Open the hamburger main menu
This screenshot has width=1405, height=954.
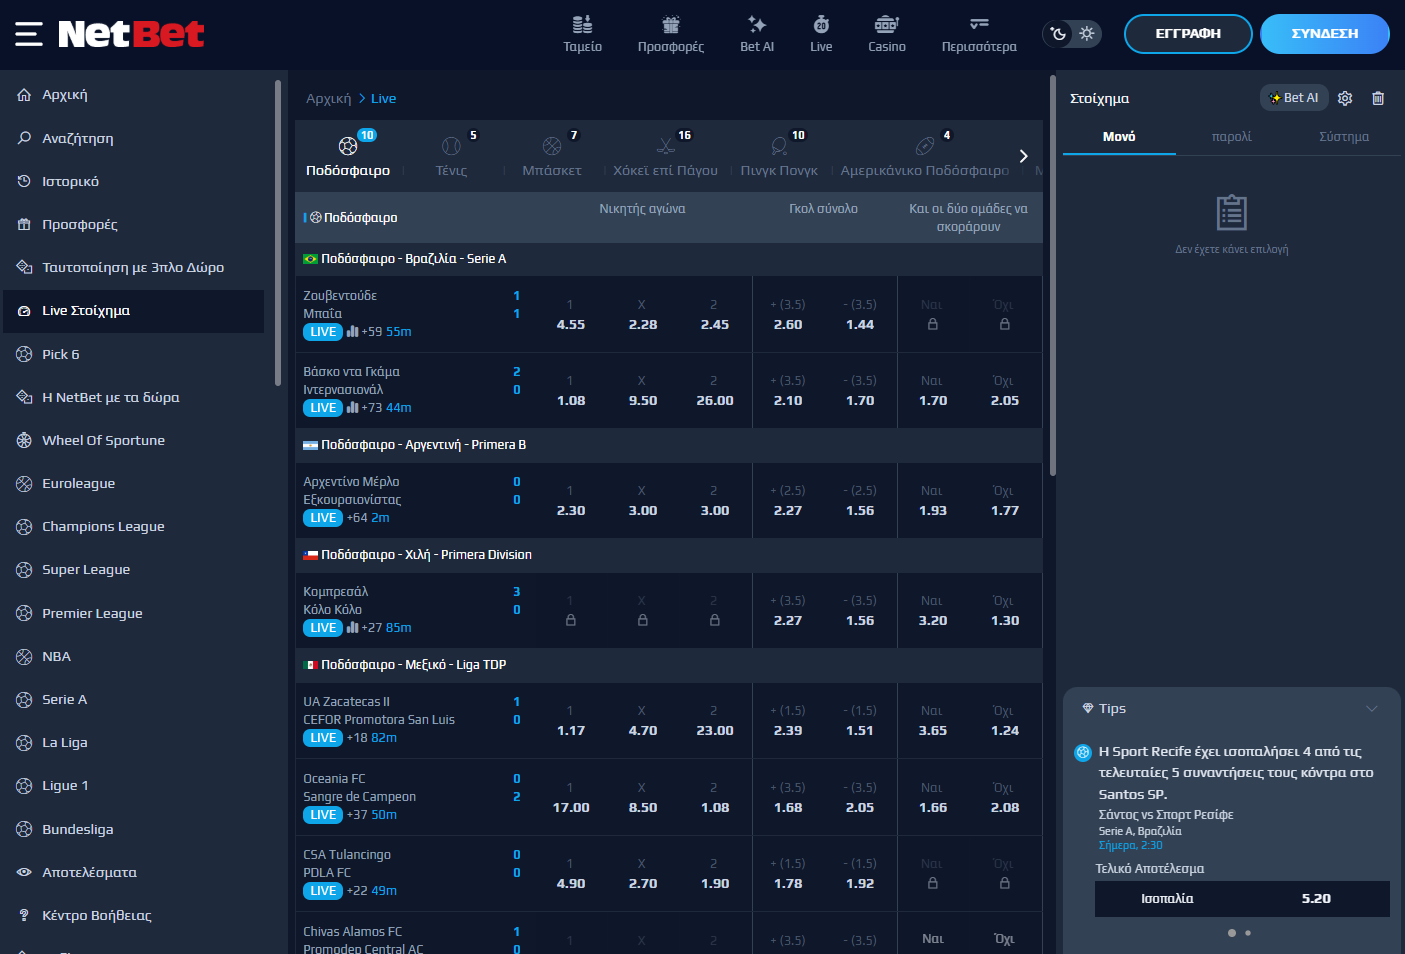29,34
